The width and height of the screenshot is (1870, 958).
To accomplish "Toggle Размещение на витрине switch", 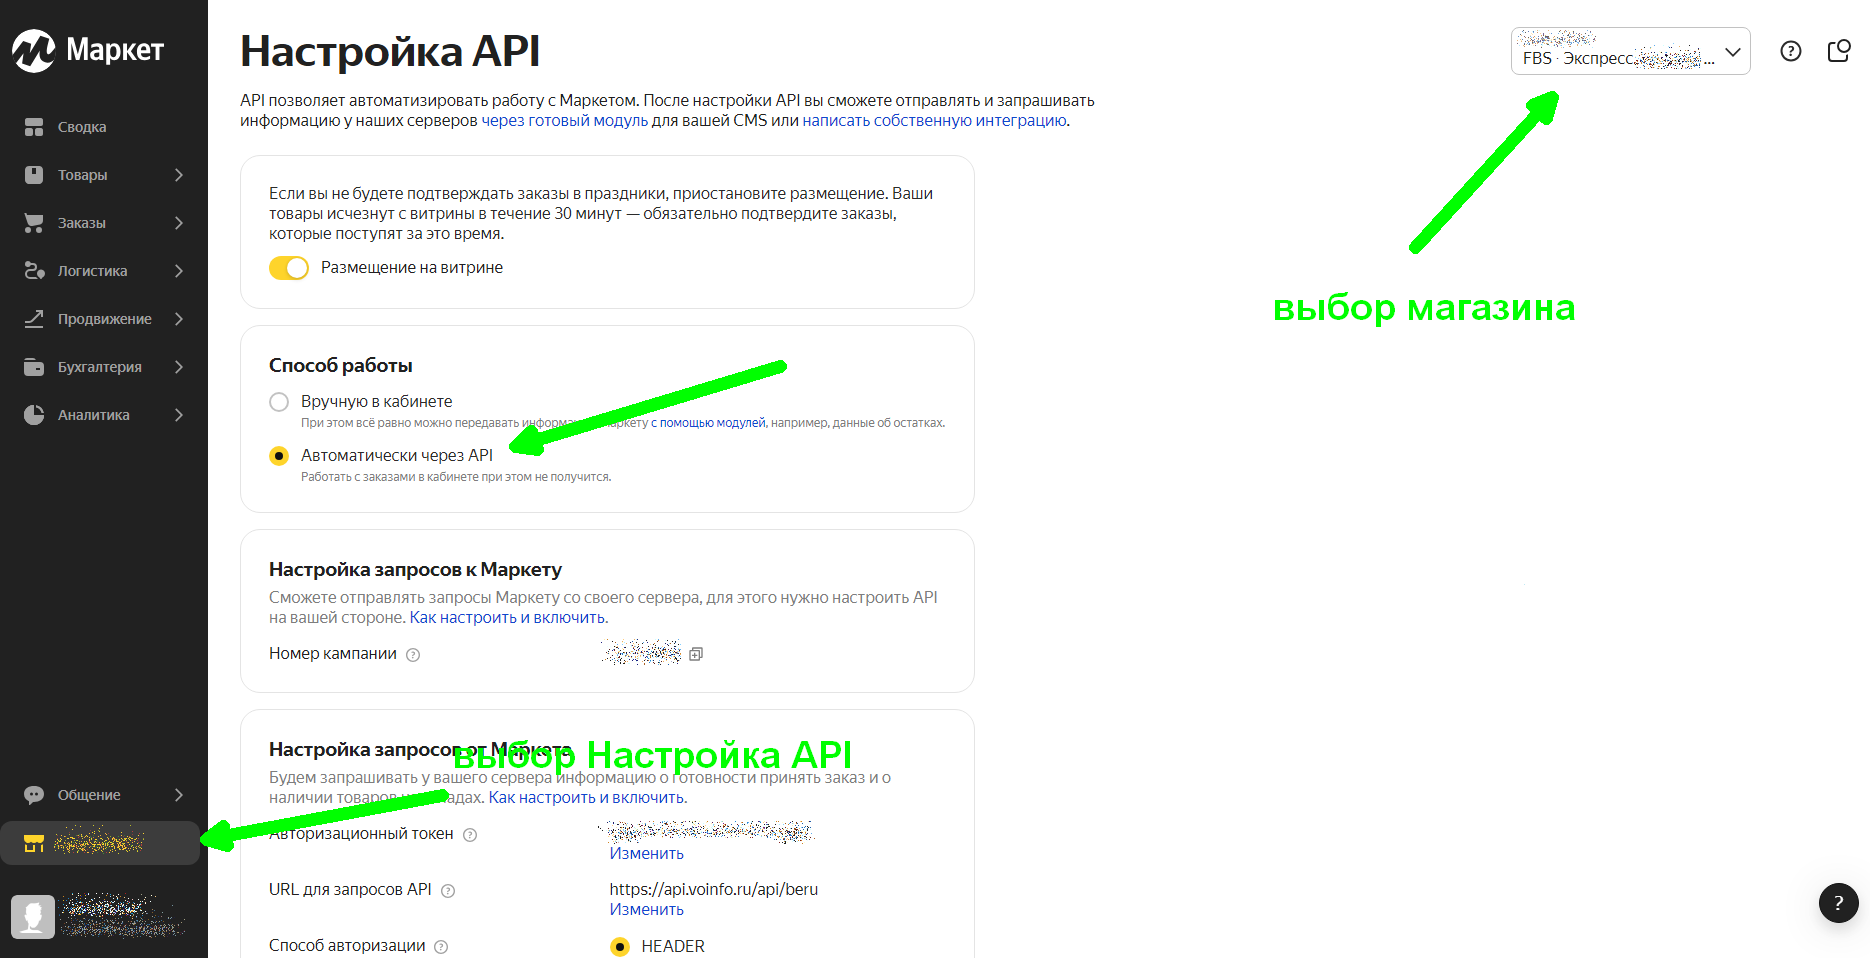I will [x=289, y=268].
